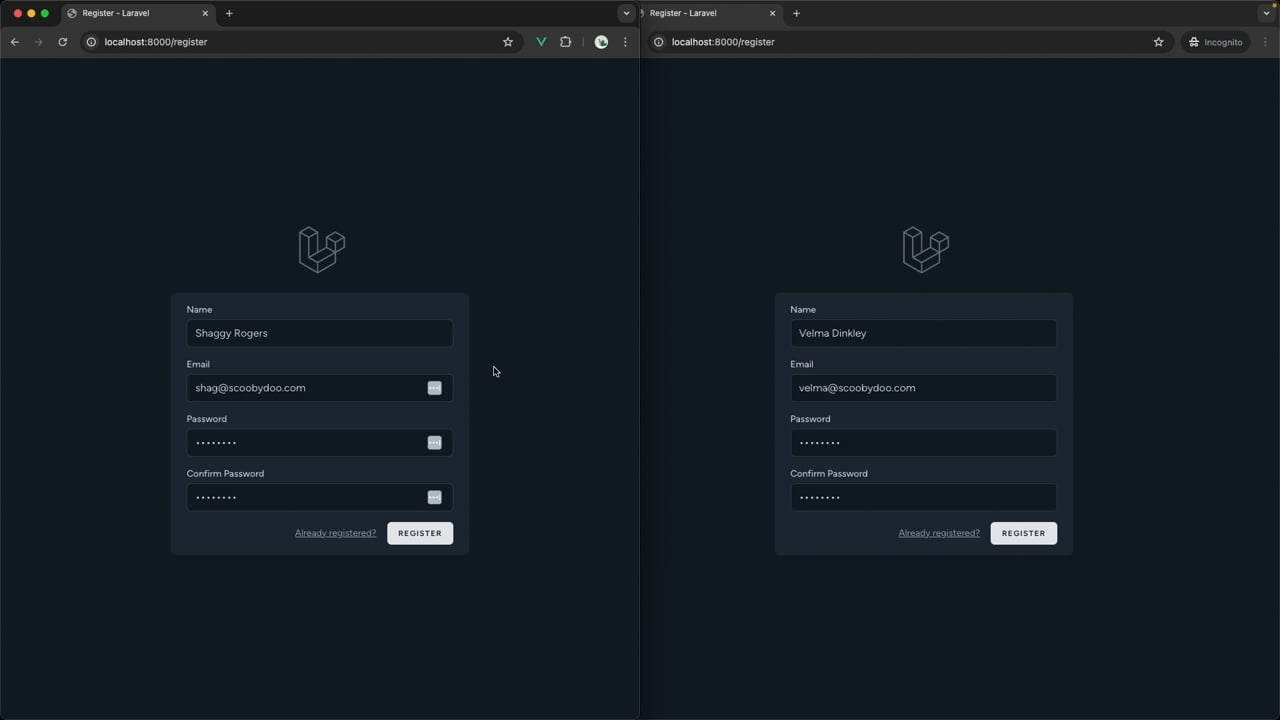Open the extensions puzzle-piece menu

[566, 42]
